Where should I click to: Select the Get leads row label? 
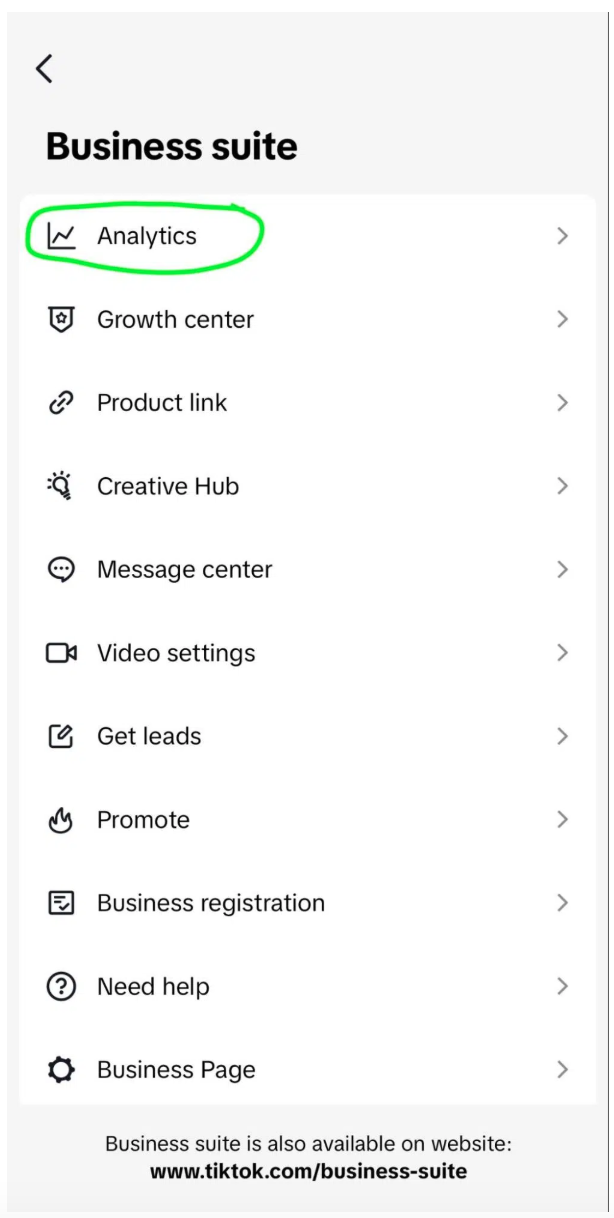(149, 736)
